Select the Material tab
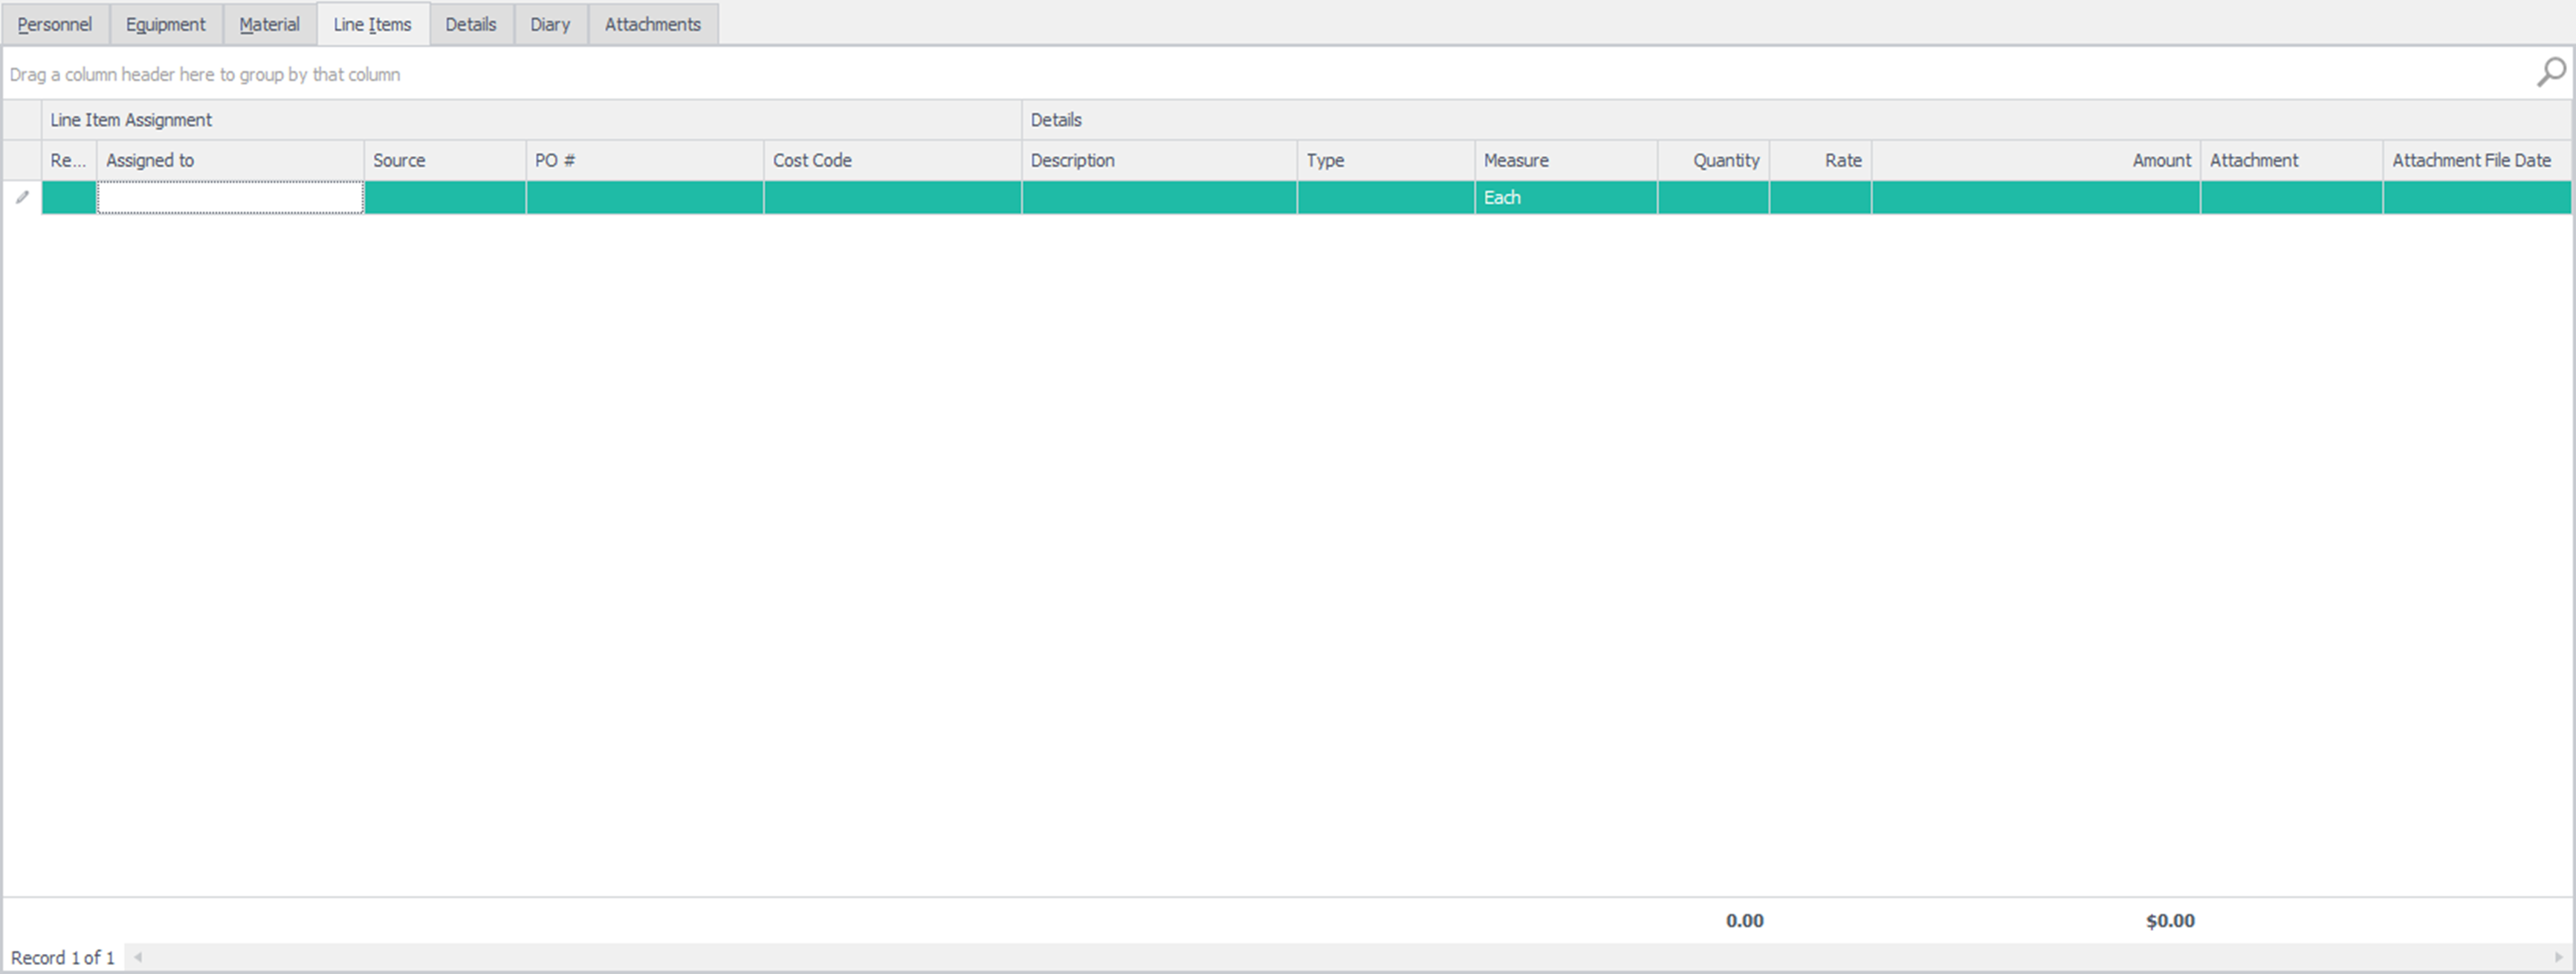2576x974 pixels. coord(269,24)
